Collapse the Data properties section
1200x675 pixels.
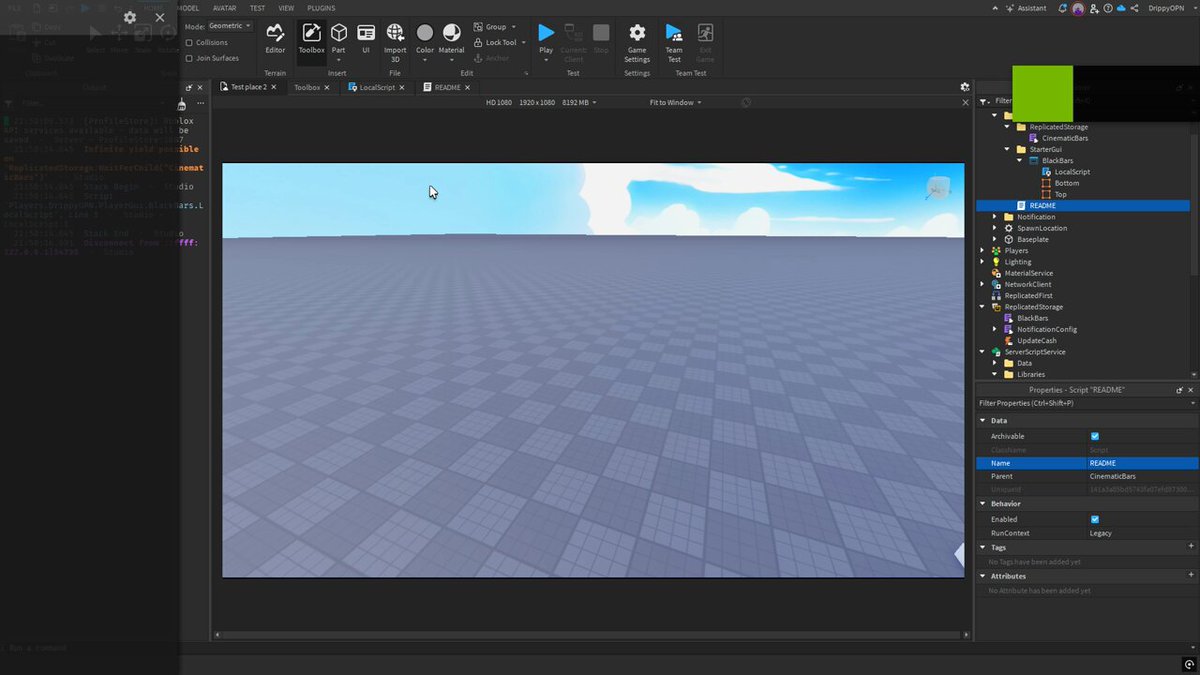point(982,421)
